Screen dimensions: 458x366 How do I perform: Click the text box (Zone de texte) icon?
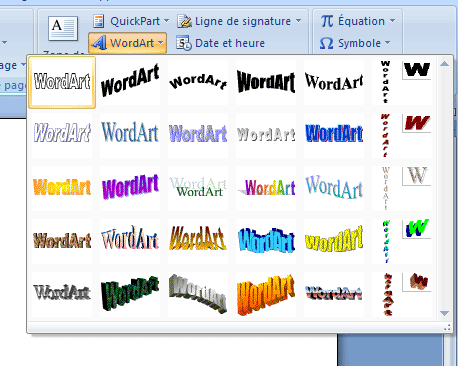63,28
